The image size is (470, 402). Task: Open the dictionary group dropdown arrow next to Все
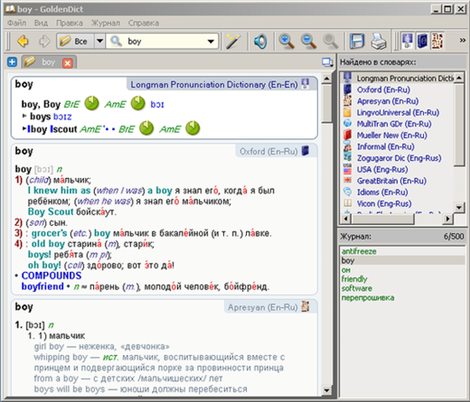coord(99,41)
